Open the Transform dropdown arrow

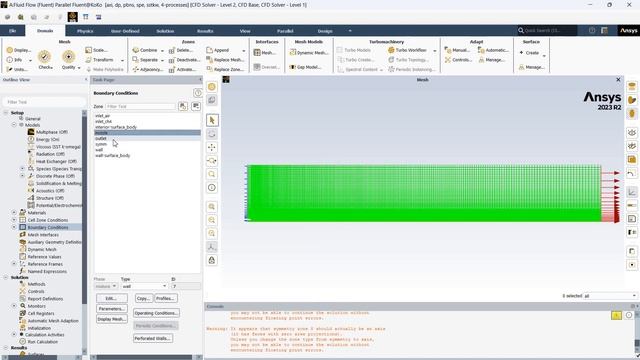pos(122,60)
